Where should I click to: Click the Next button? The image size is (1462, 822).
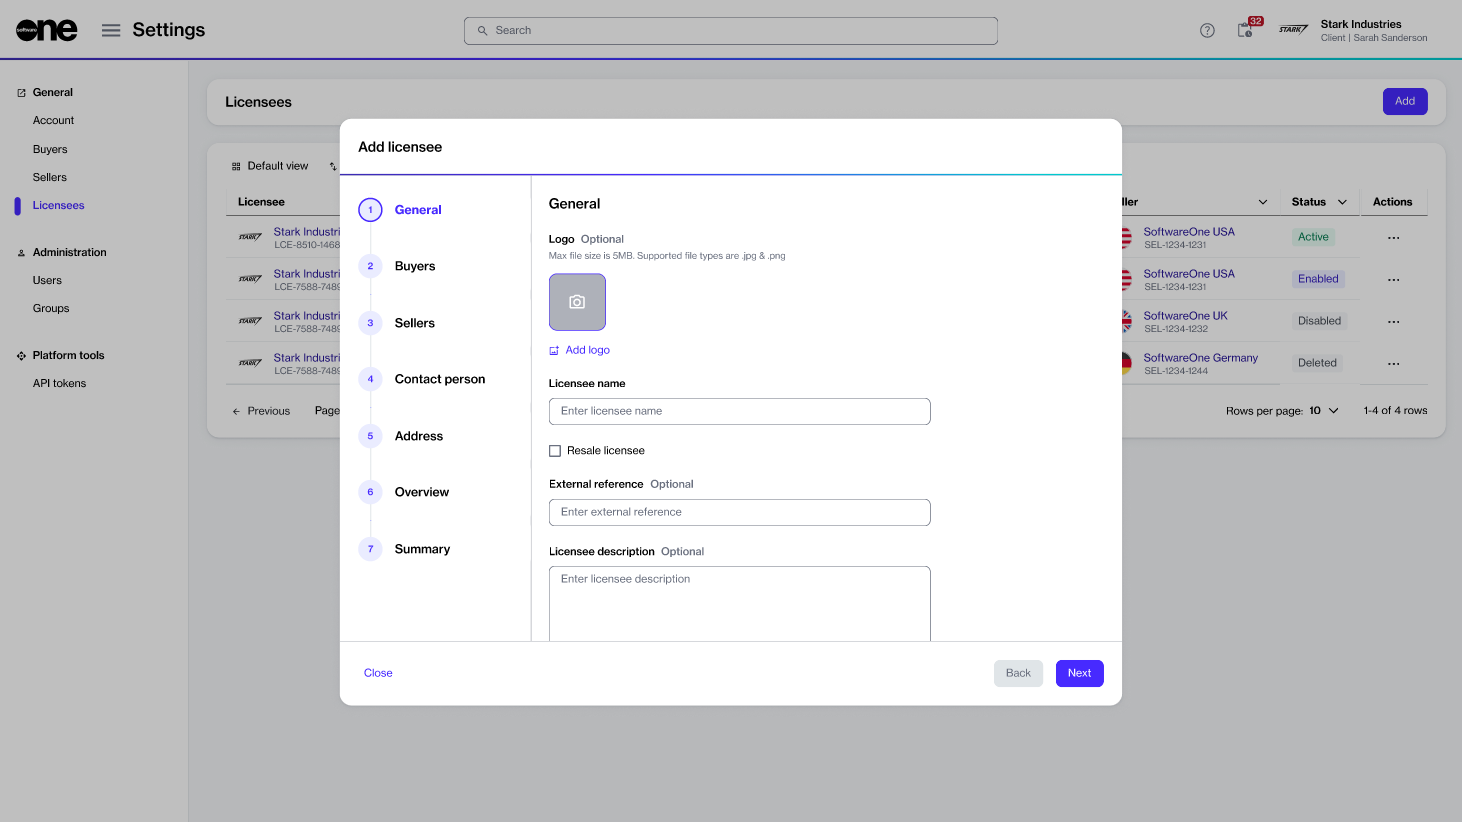1079,673
